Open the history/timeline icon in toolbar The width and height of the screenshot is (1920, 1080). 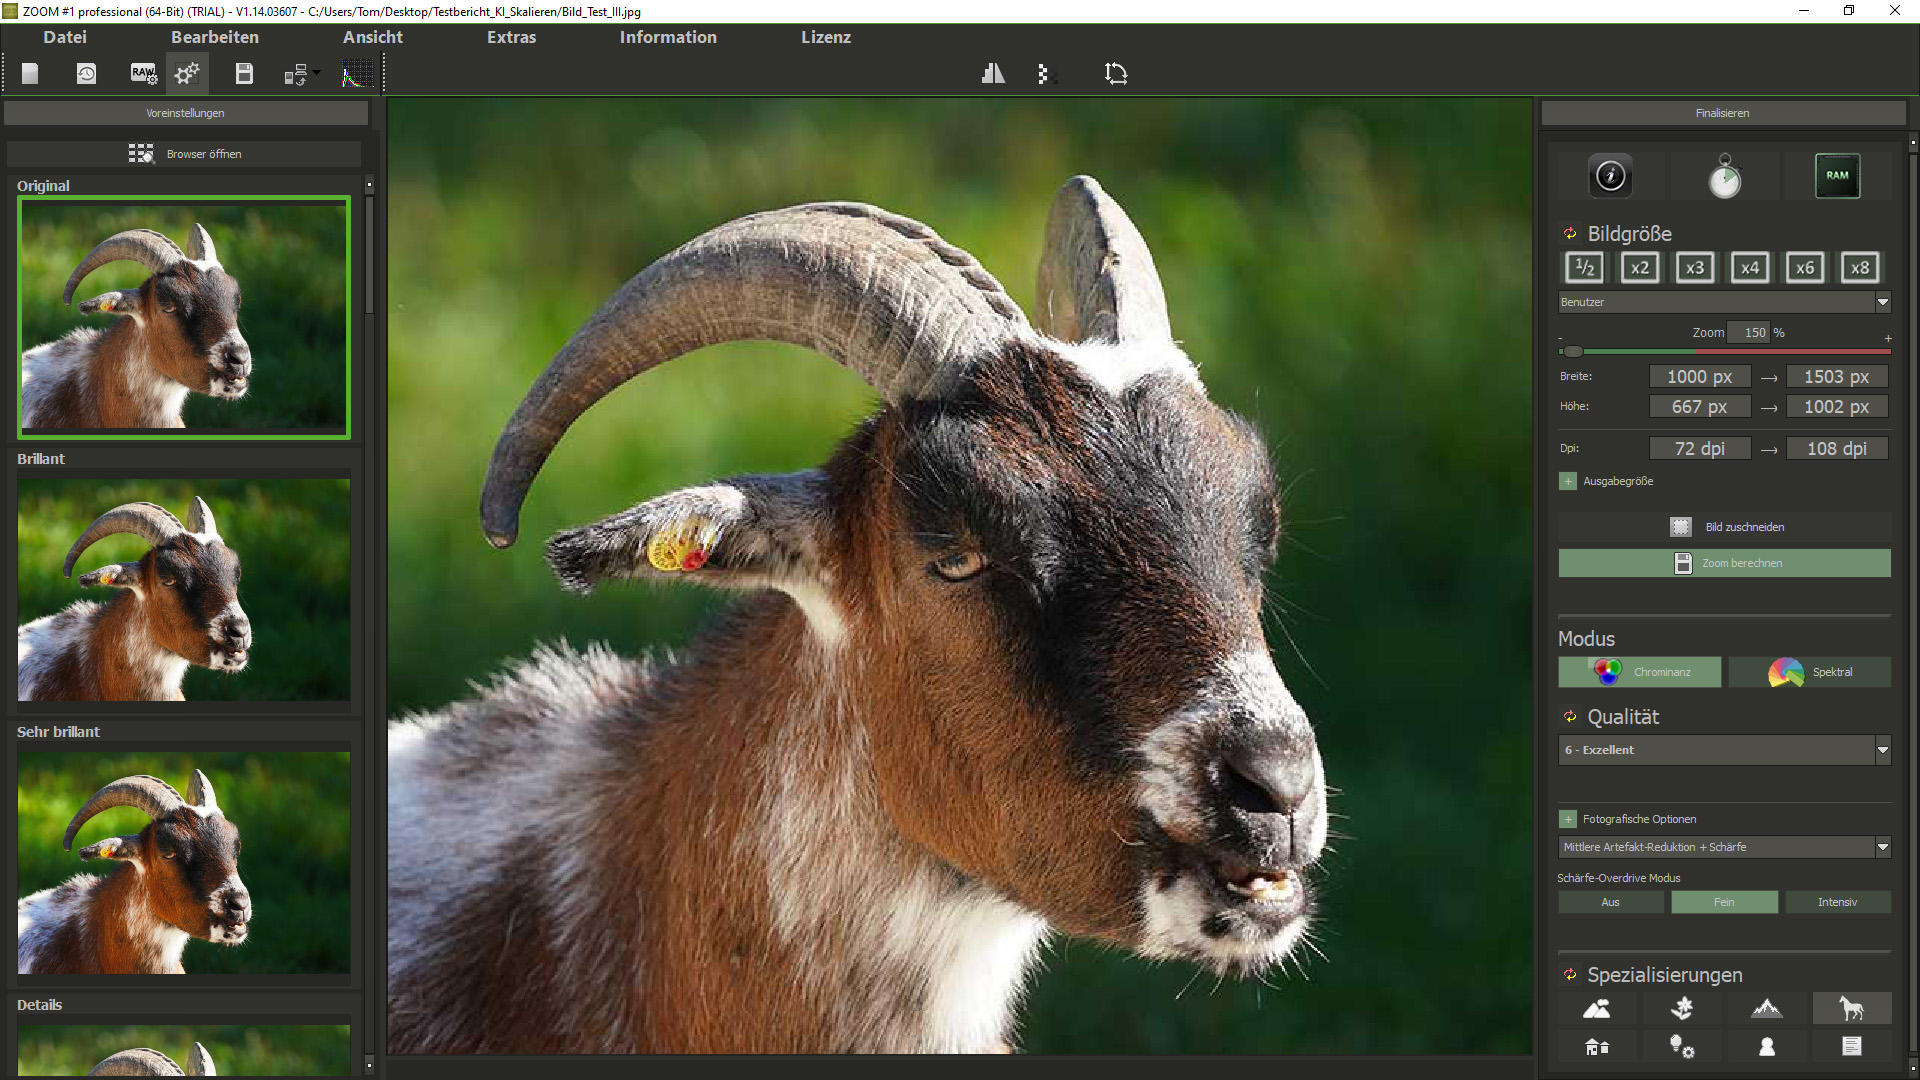tap(87, 74)
